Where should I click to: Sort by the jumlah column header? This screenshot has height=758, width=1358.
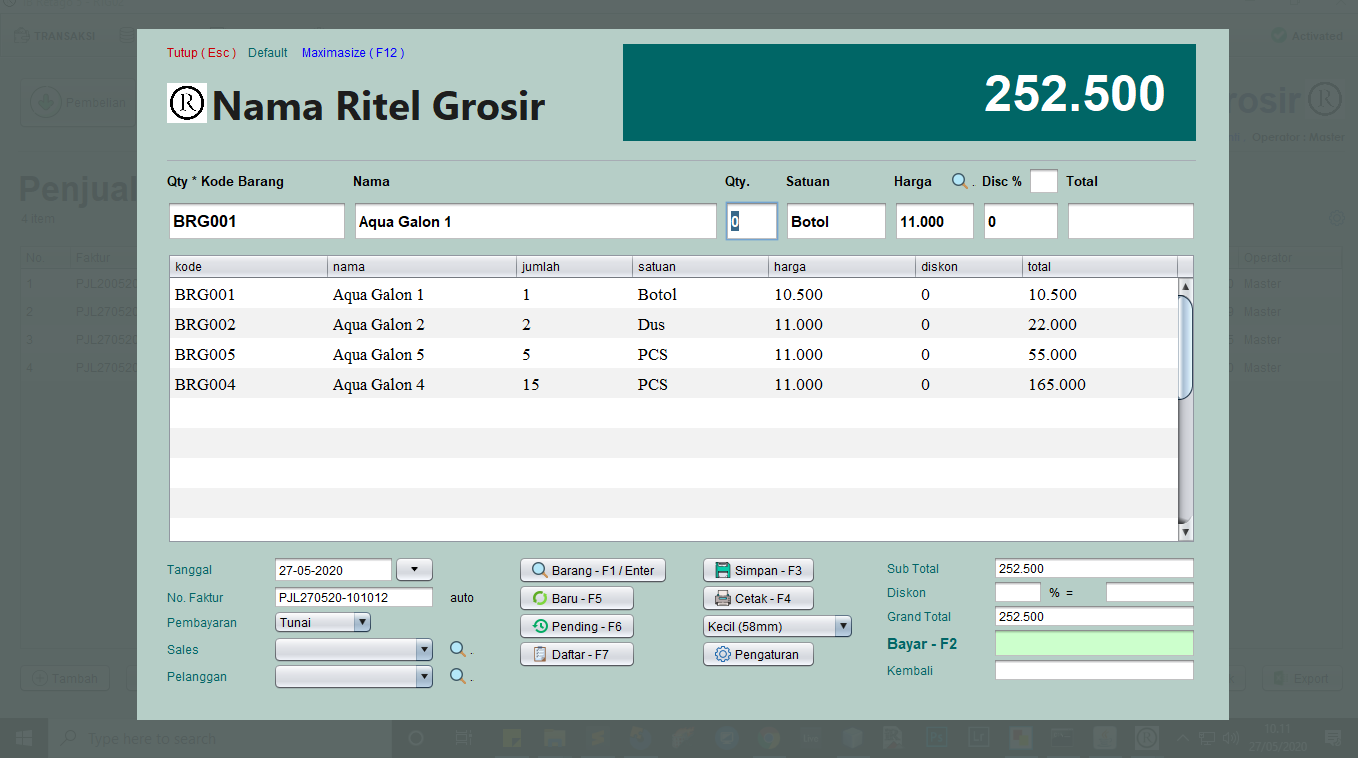pyautogui.click(x=574, y=267)
